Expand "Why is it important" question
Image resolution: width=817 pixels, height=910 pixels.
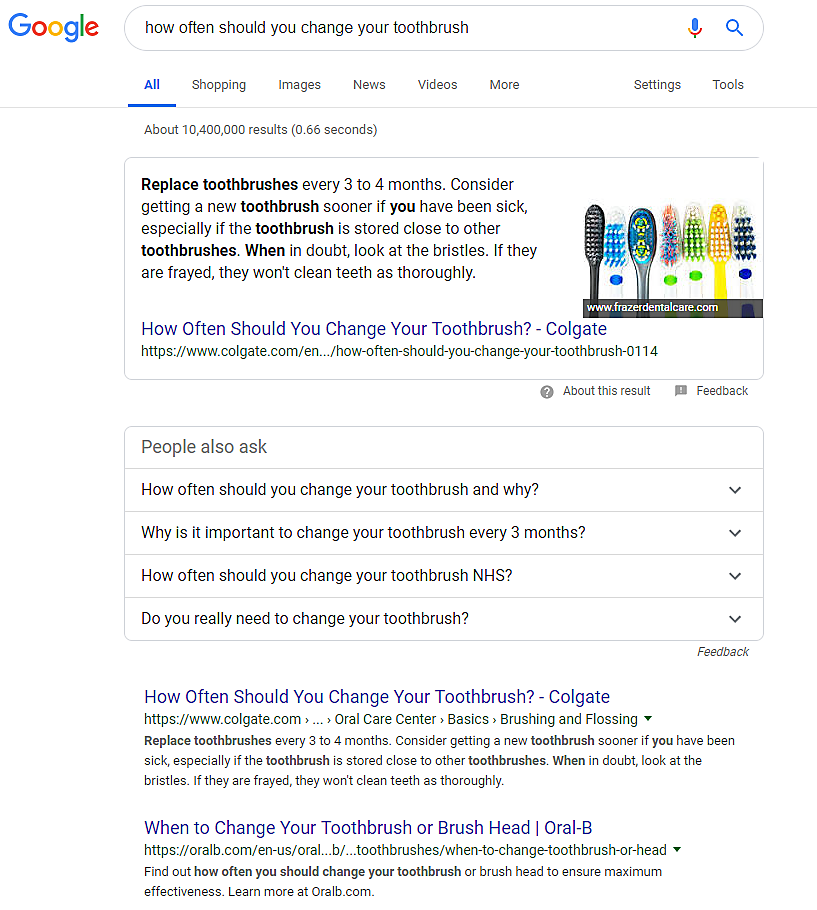[x=735, y=533]
